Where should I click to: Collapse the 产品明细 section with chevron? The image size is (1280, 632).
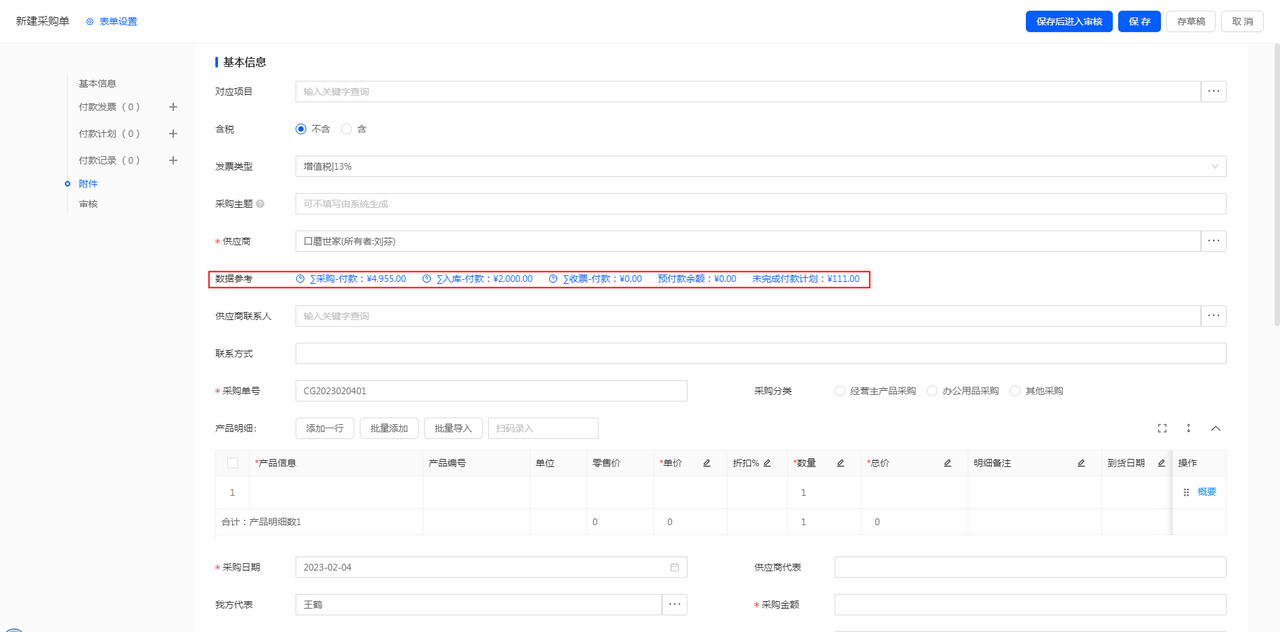click(1216, 428)
